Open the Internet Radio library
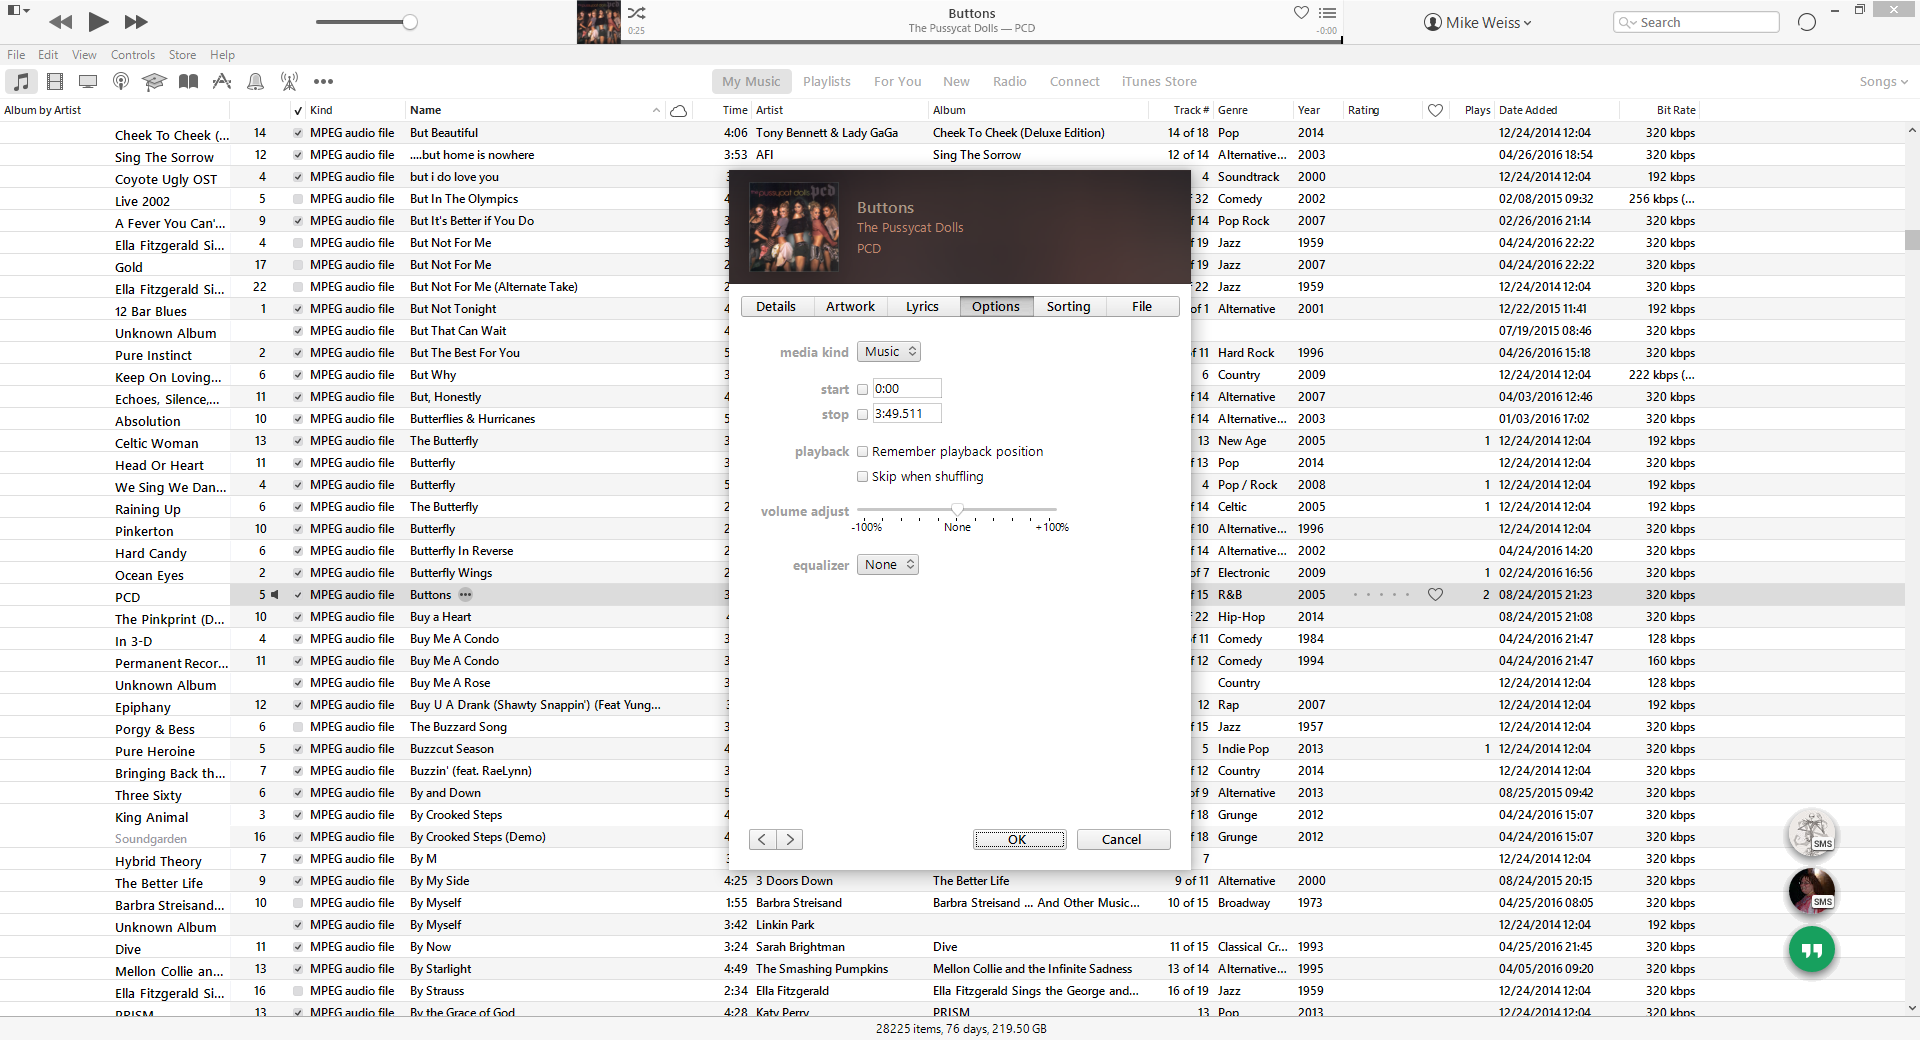 click(289, 81)
